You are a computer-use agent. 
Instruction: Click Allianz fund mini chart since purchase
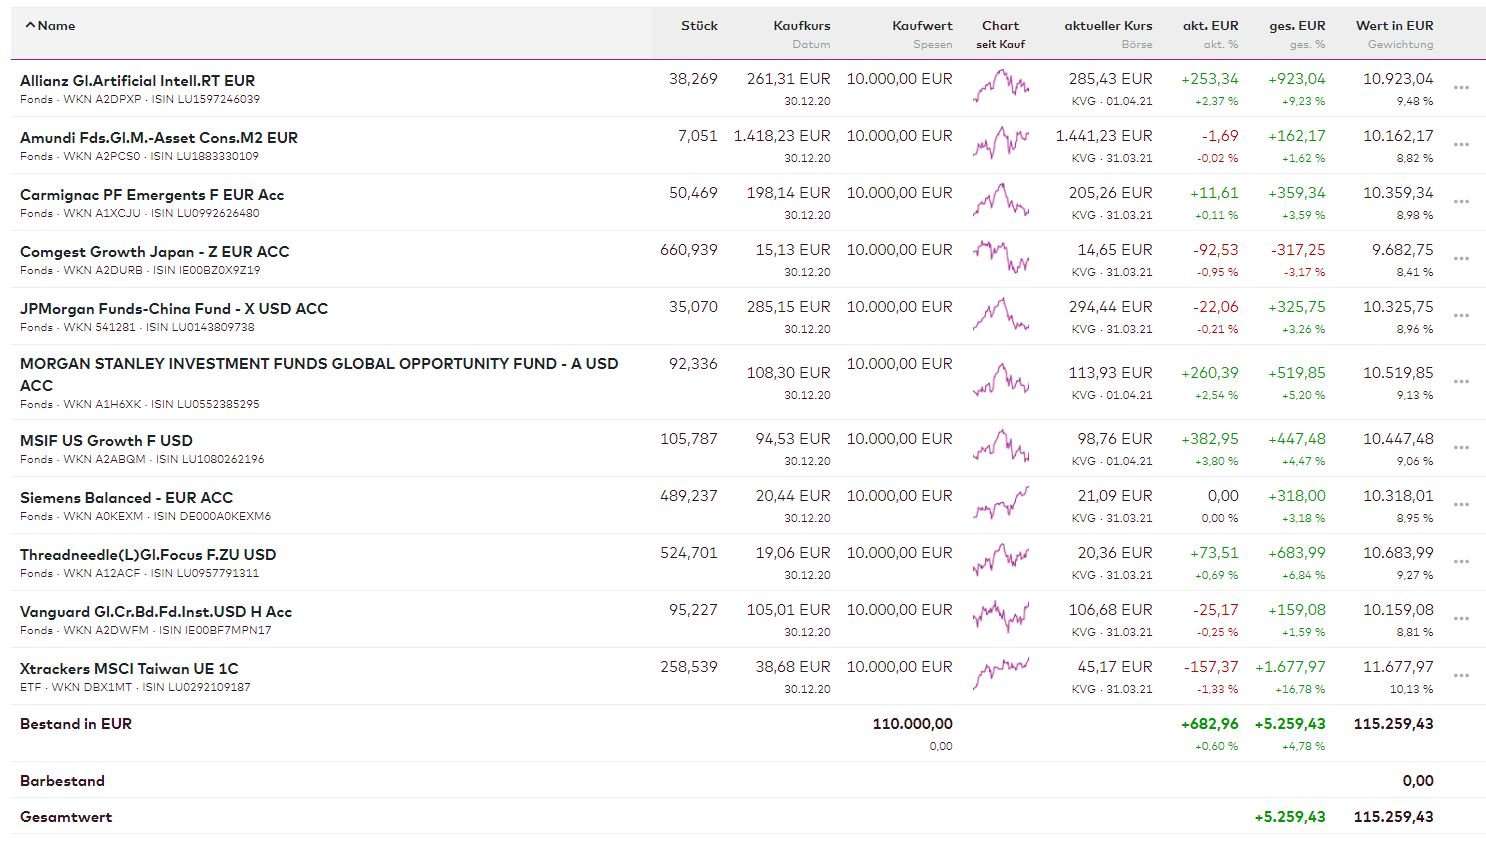1000,87
